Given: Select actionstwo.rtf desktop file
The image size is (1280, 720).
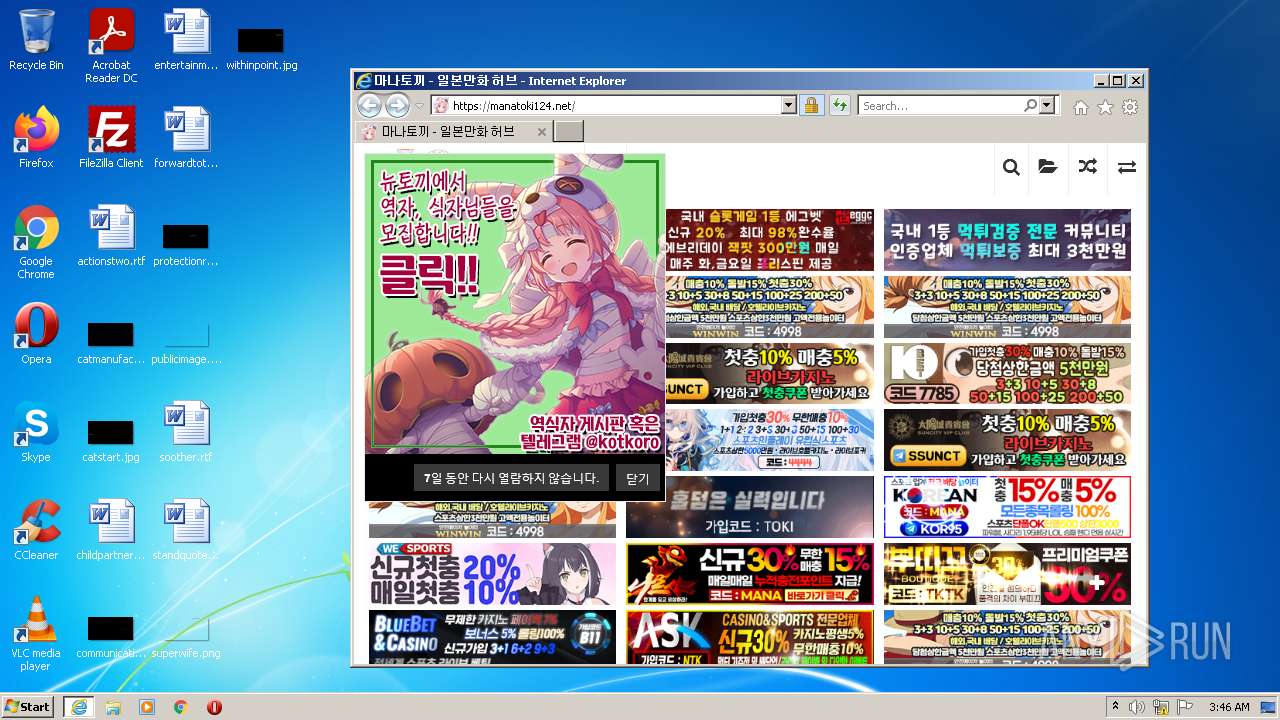Looking at the screenshot, I should [111, 236].
